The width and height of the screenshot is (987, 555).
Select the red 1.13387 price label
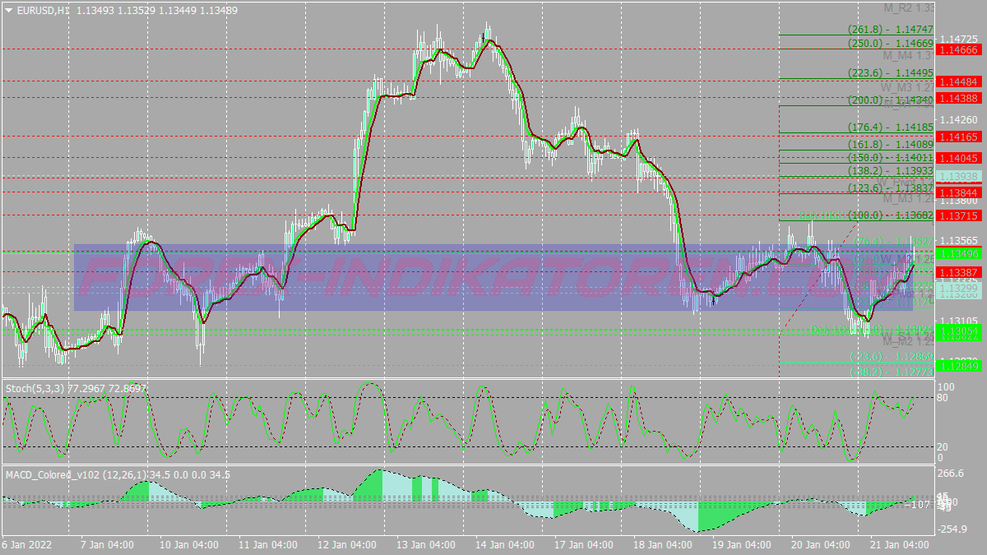pos(959,272)
